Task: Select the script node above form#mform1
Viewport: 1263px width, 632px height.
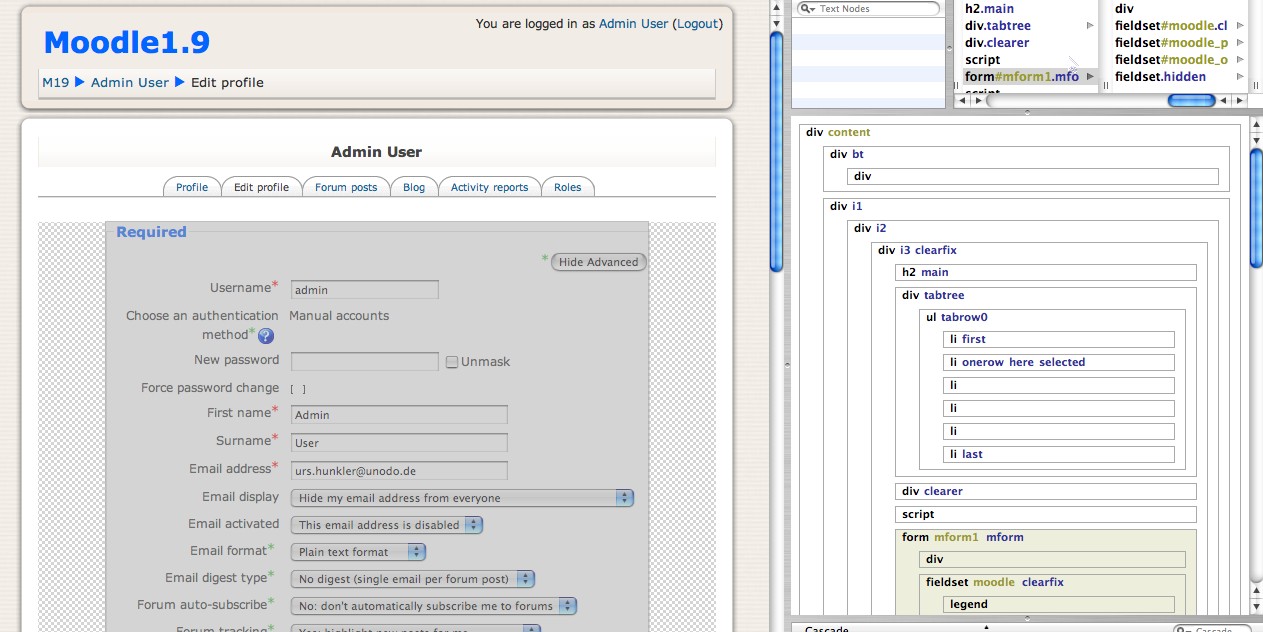Action: (x=1029, y=60)
